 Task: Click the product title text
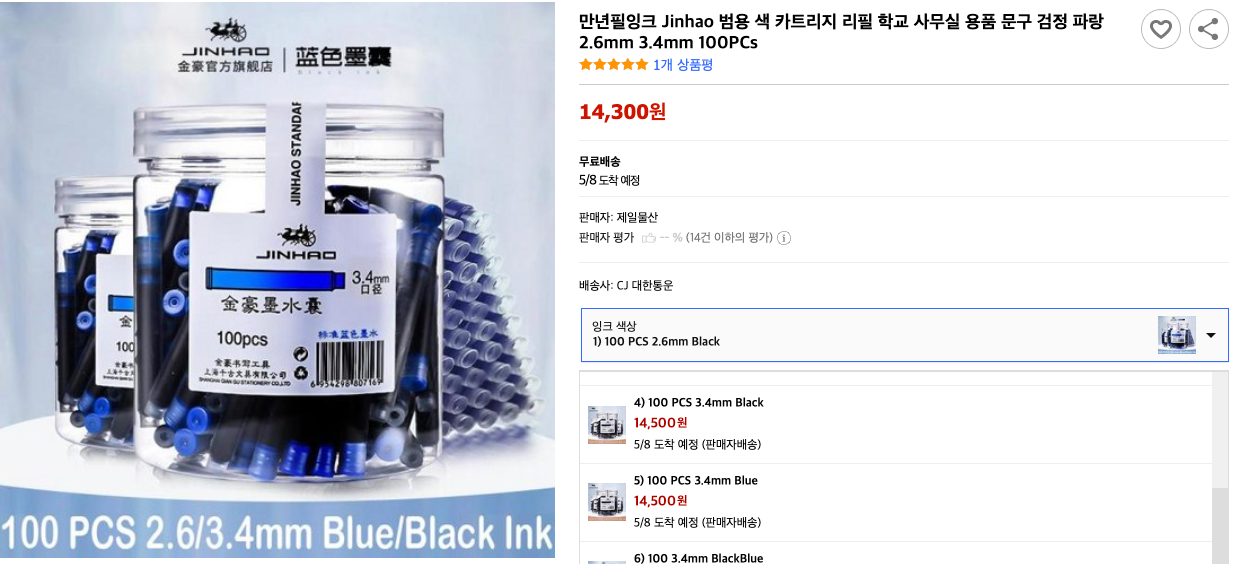(841, 32)
